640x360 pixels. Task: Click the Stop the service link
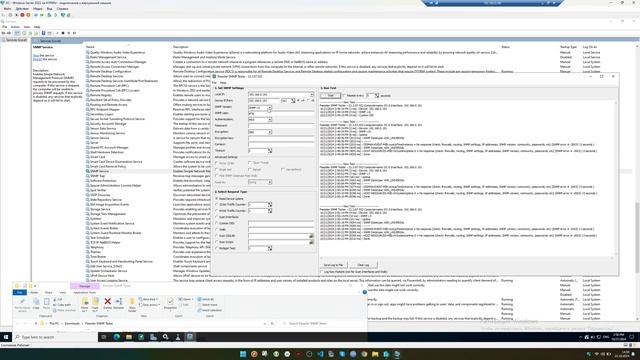coord(36,56)
